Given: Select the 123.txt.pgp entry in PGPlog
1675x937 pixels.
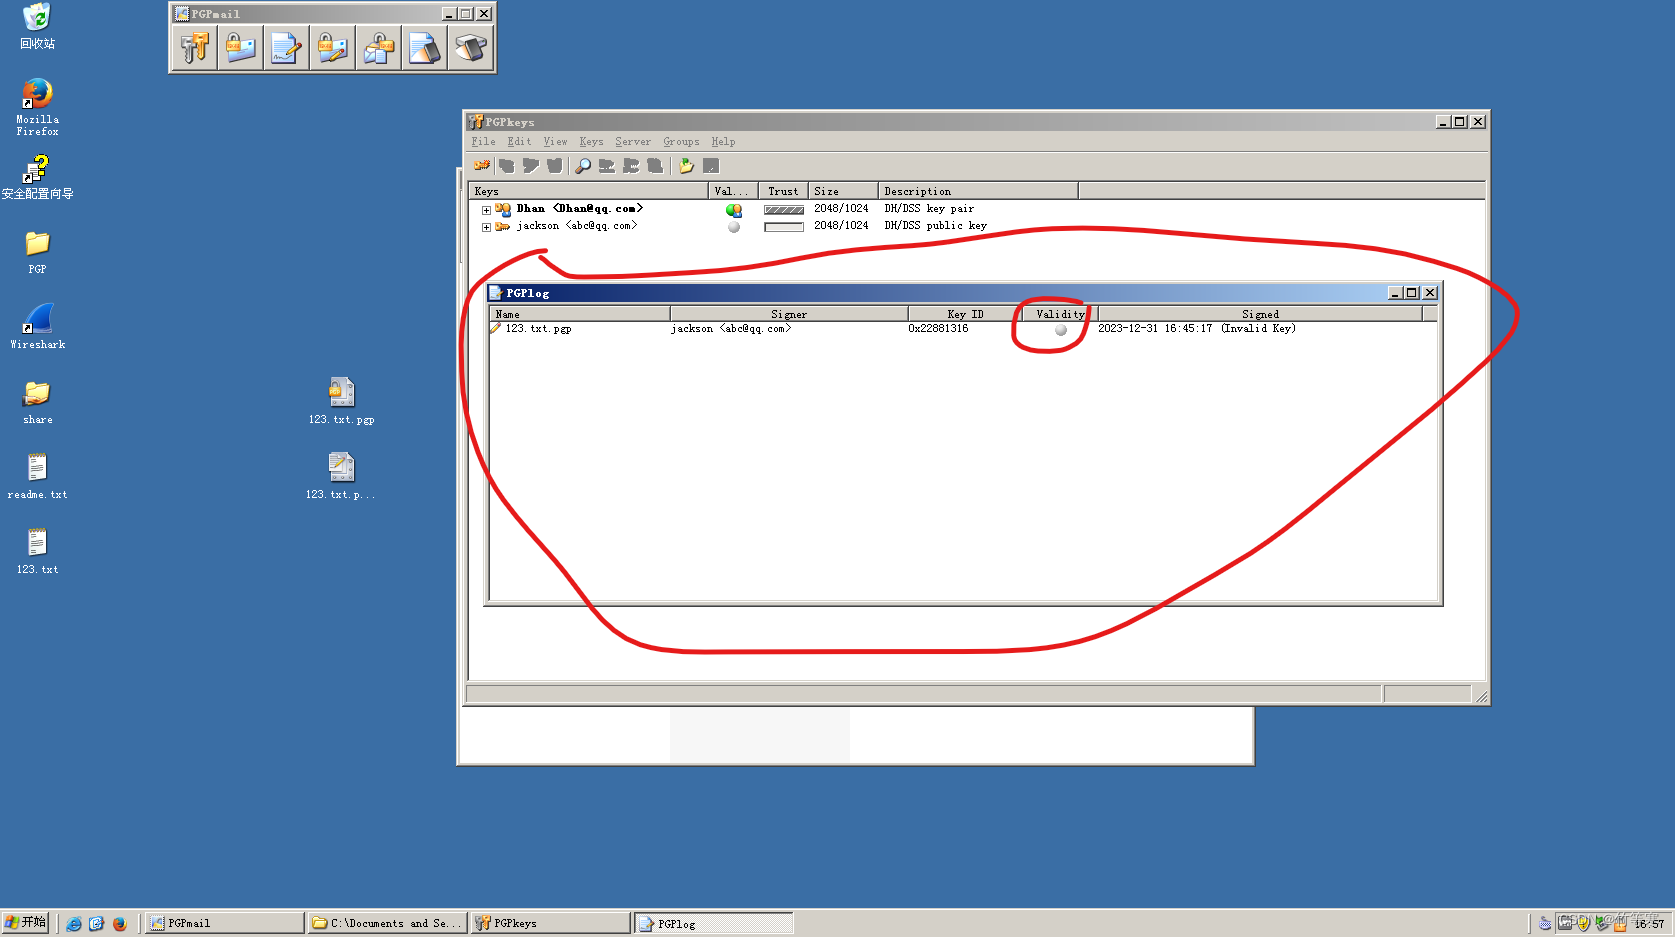Looking at the screenshot, I should pyautogui.click(x=538, y=328).
